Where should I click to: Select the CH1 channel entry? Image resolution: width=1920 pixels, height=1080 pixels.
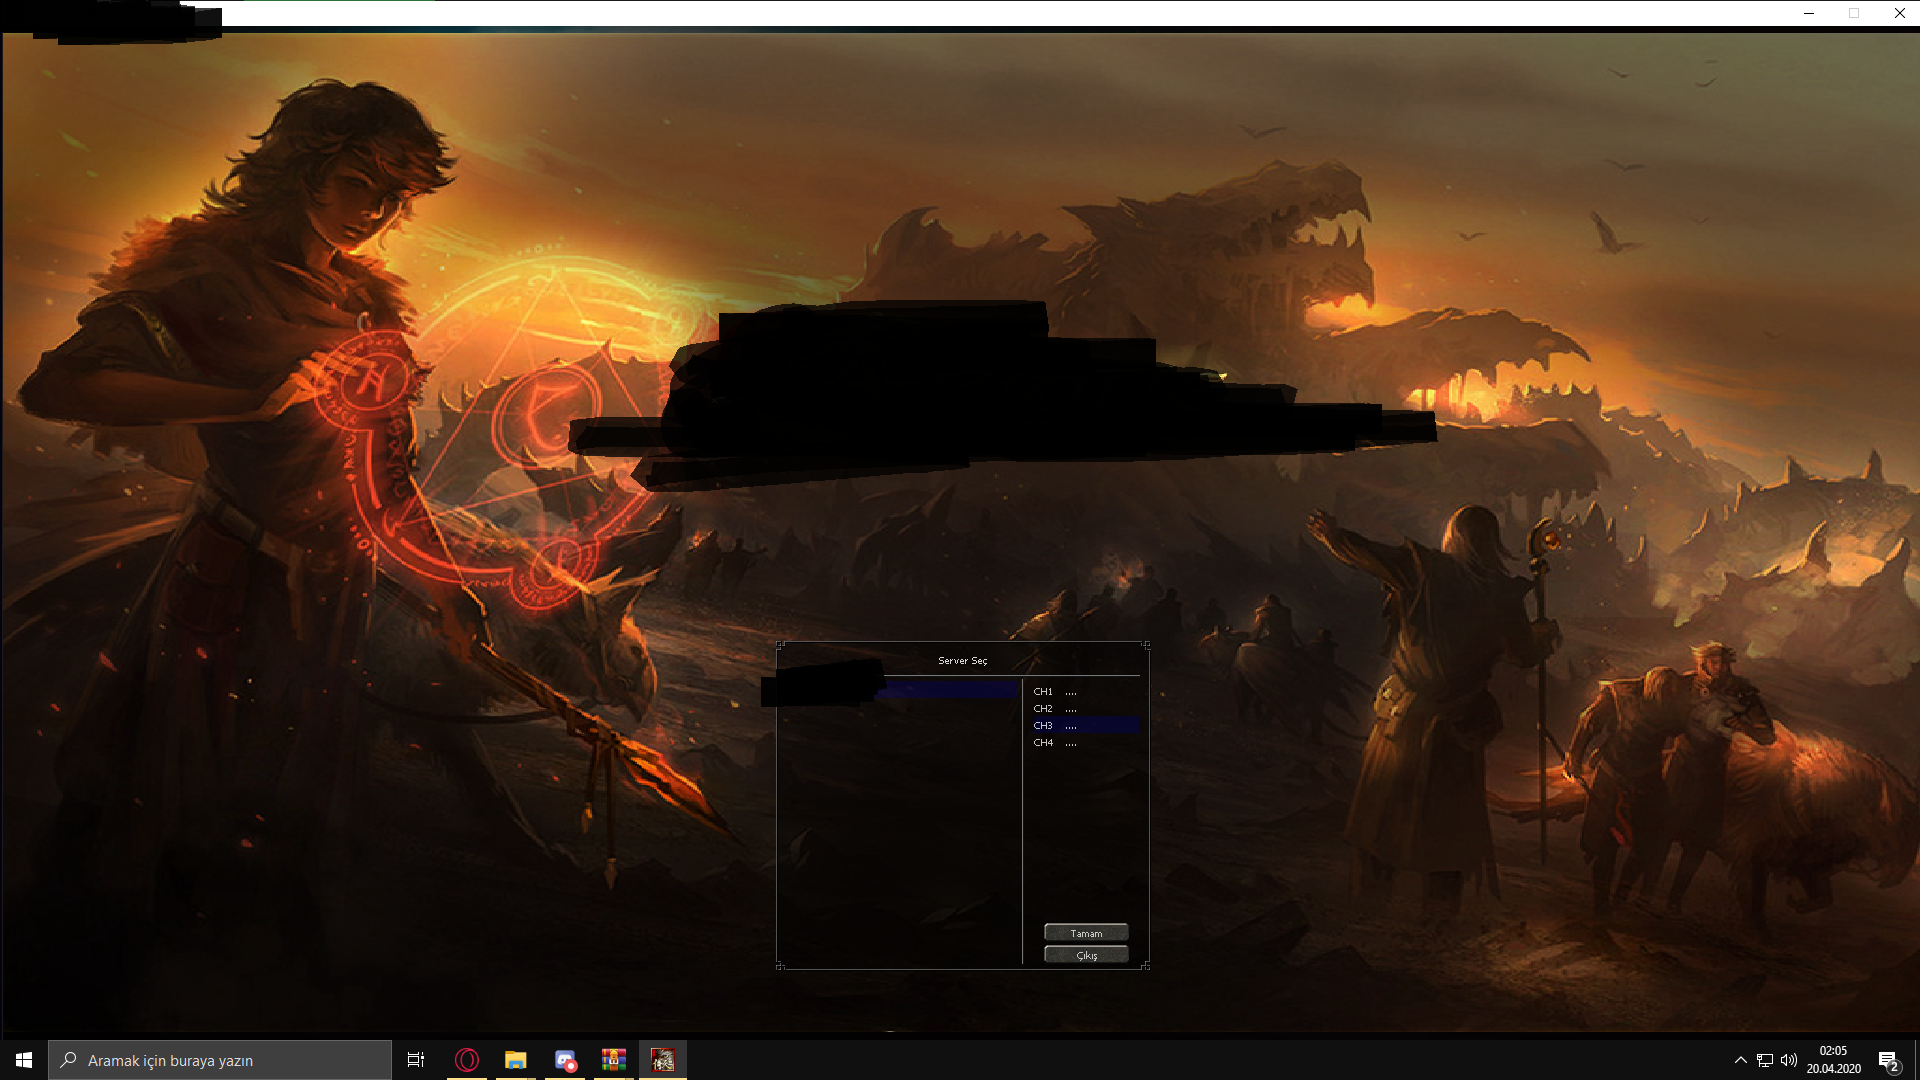(1085, 692)
